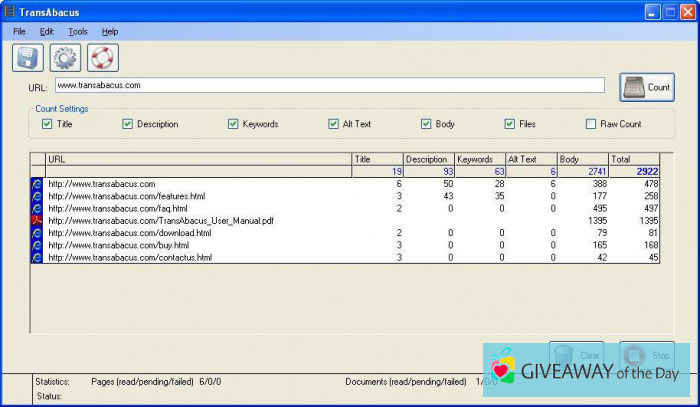Click the URL input field

(329, 86)
